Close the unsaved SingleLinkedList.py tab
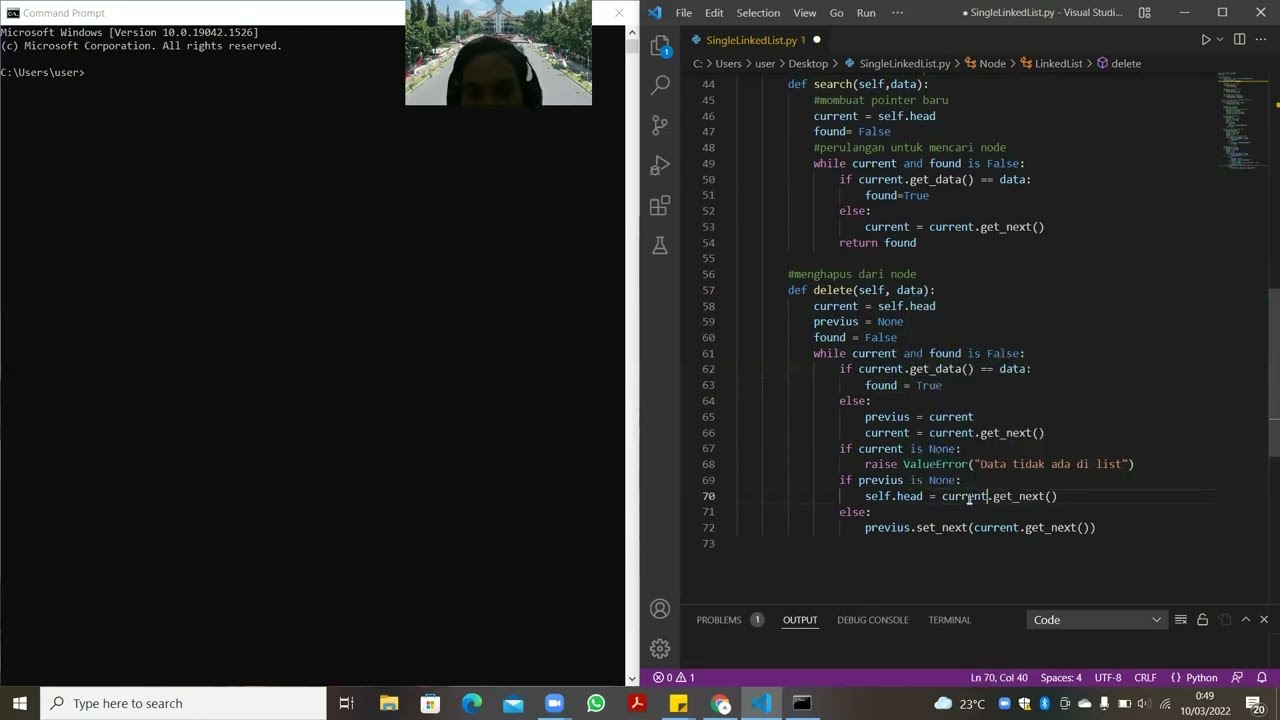This screenshot has width=1280, height=720. 816,40
